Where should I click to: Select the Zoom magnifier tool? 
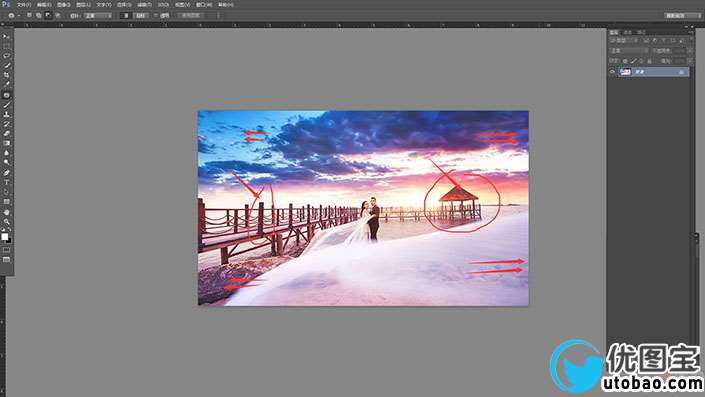[6, 221]
